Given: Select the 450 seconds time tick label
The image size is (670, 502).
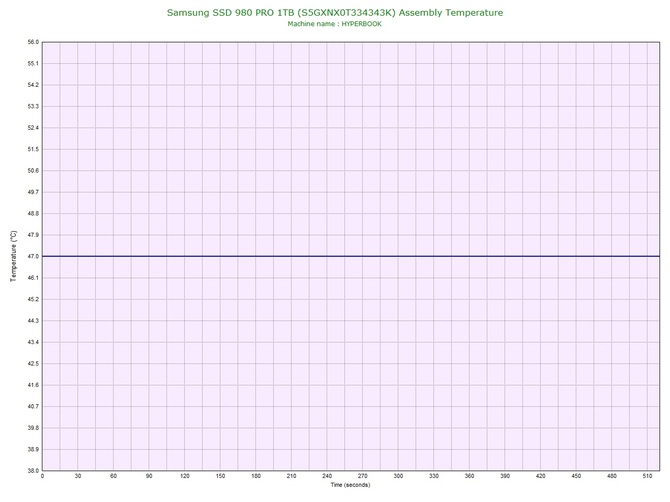Looking at the screenshot, I should pos(576,476).
